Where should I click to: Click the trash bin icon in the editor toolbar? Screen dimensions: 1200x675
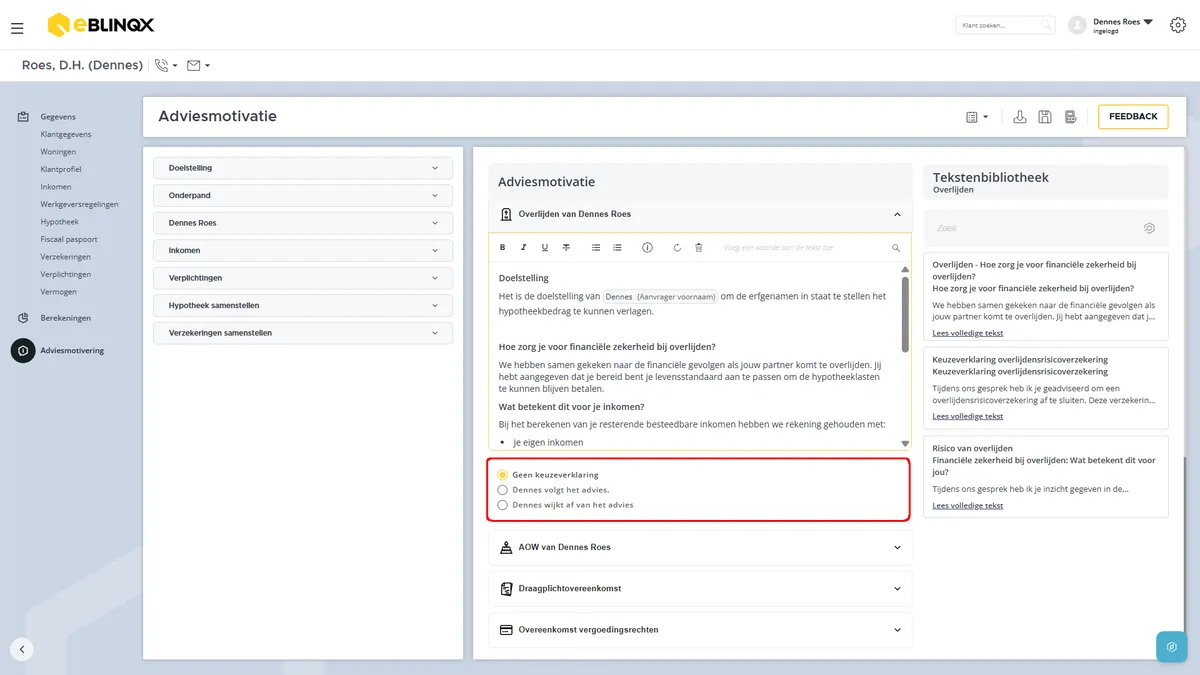tap(698, 247)
